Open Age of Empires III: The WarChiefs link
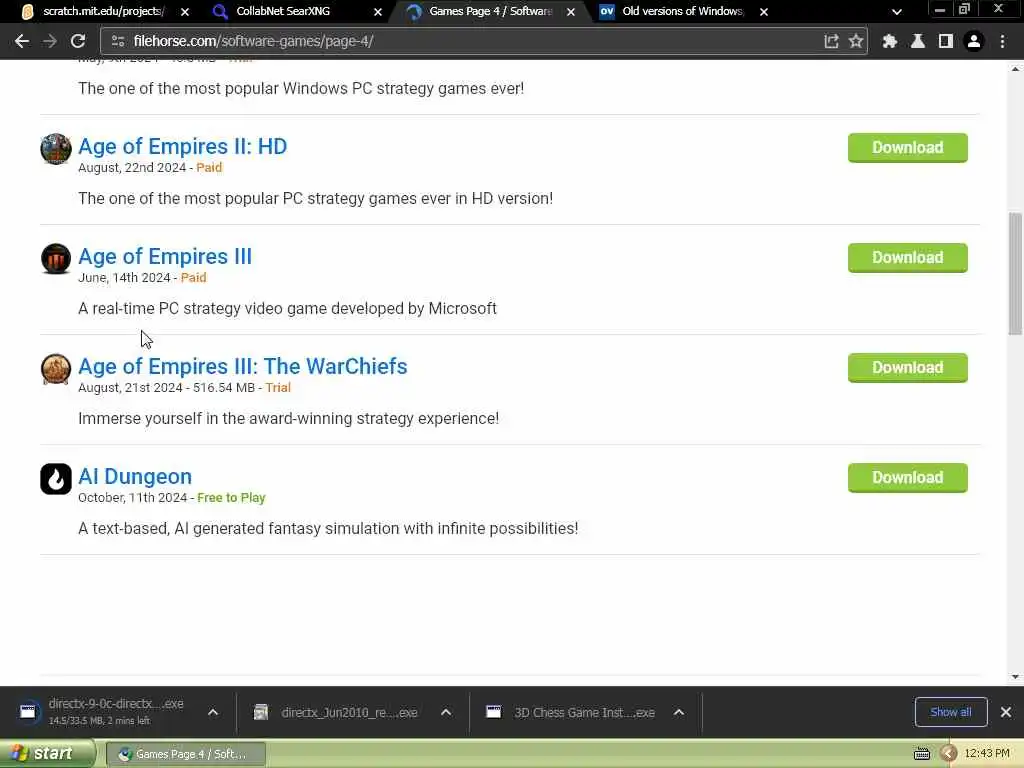Image resolution: width=1024 pixels, height=768 pixels. pos(242,366)
